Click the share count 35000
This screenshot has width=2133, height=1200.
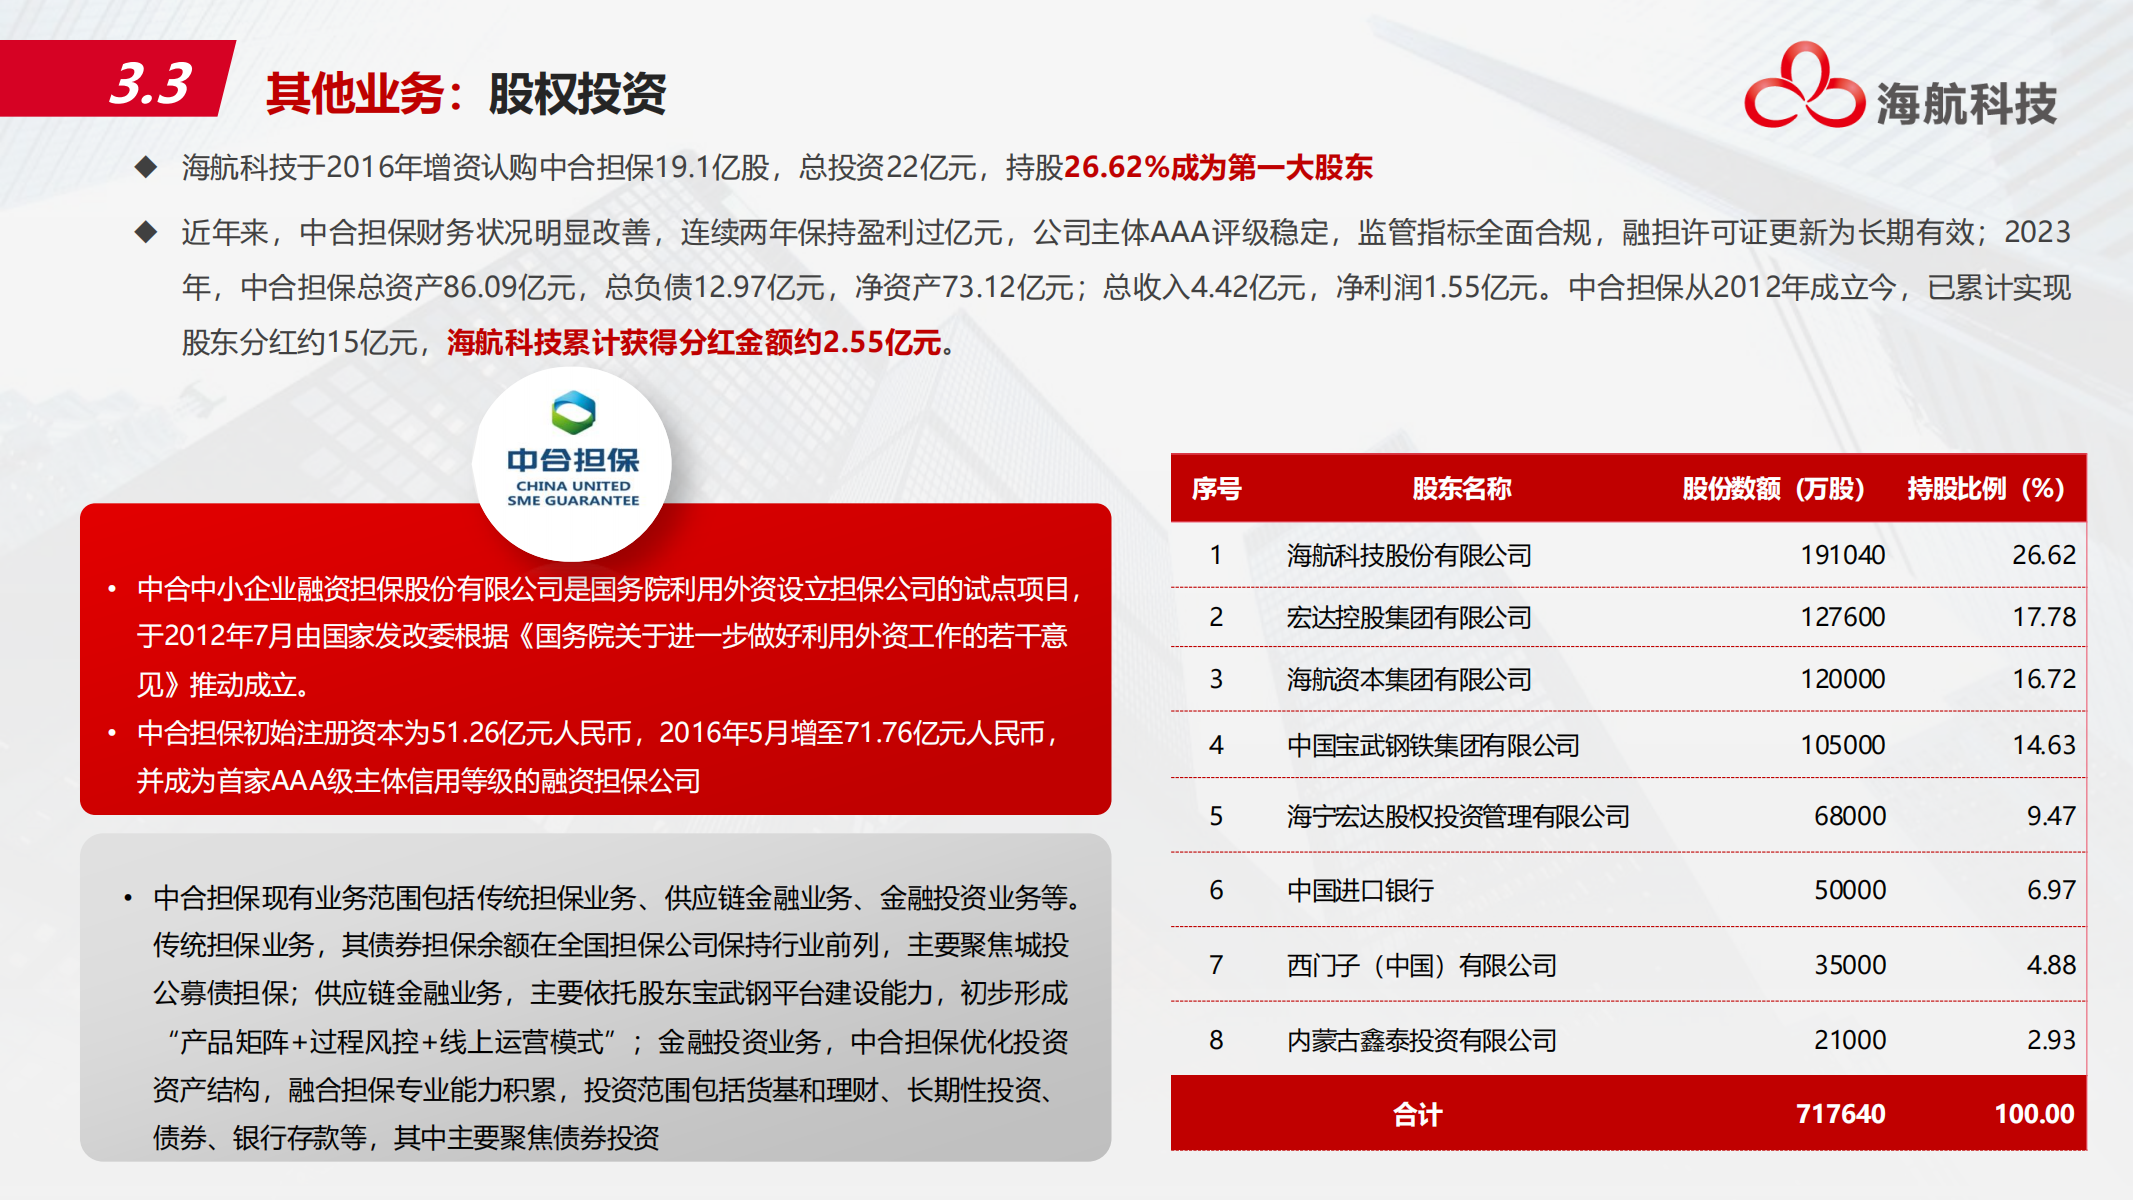pyautogui.click(x=1850, y=965)
